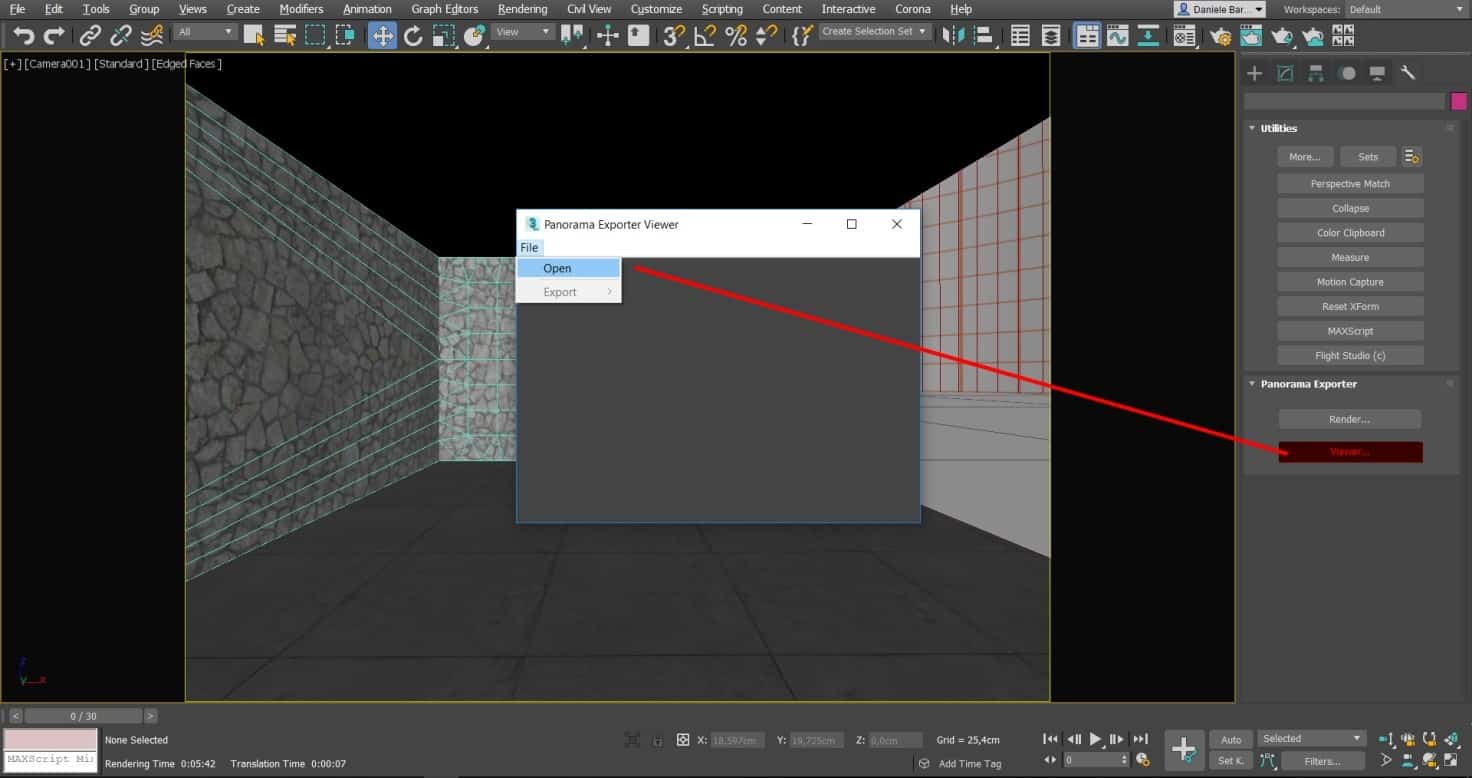Image resolution: width=1472 pixels, height=778 pixels.
Task: Open the Selected key-filter dropdown
Action: (x=1311, y=738)
